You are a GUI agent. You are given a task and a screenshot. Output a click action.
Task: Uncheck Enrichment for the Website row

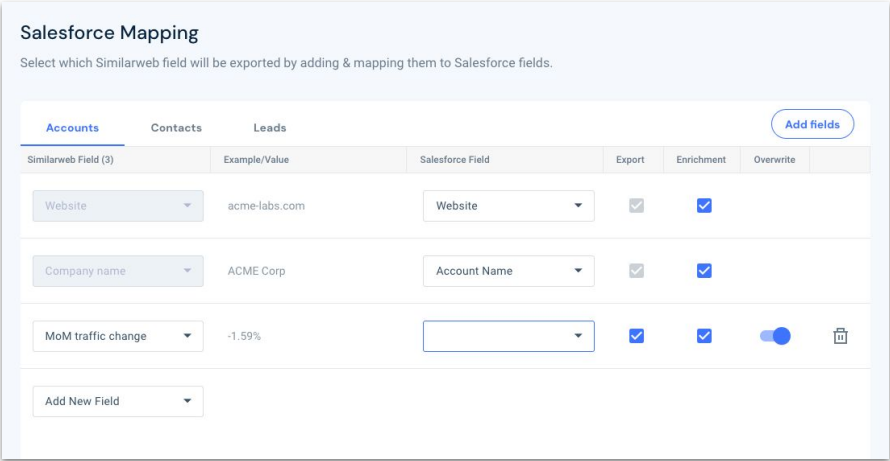click(x=704, y=206)
